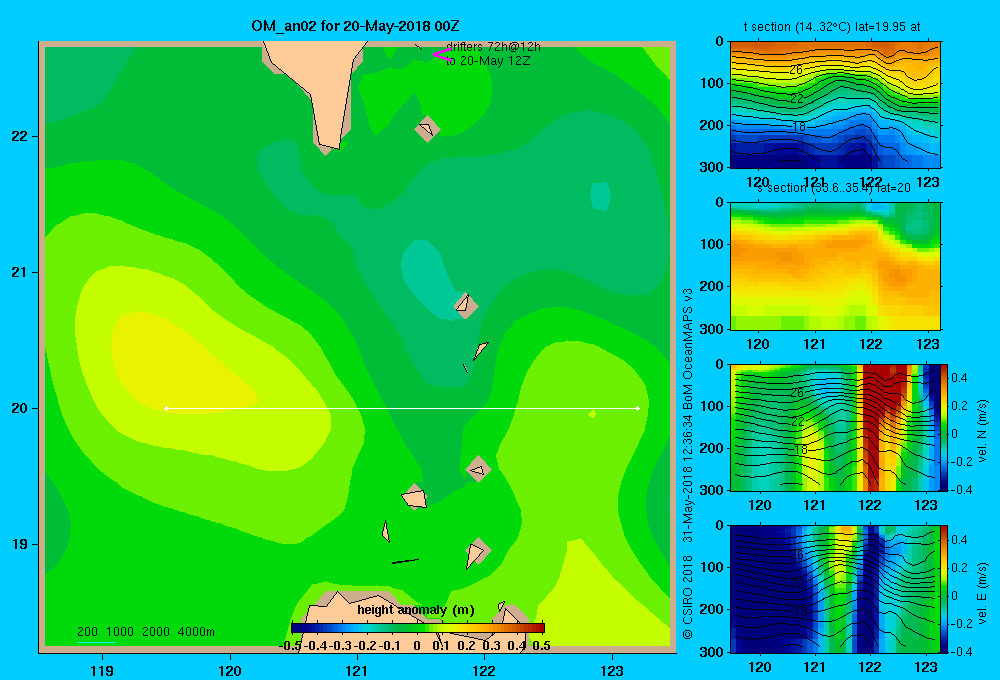The height and width of the screenshot is (680, 1000).
Task: Click contour label 22 in the temperature section
Action: 797,98
